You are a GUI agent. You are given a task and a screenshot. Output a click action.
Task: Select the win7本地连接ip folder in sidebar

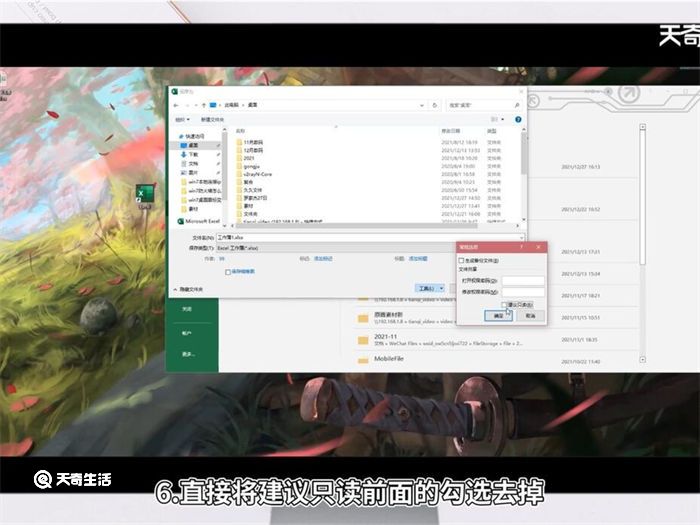click(201, 182)
